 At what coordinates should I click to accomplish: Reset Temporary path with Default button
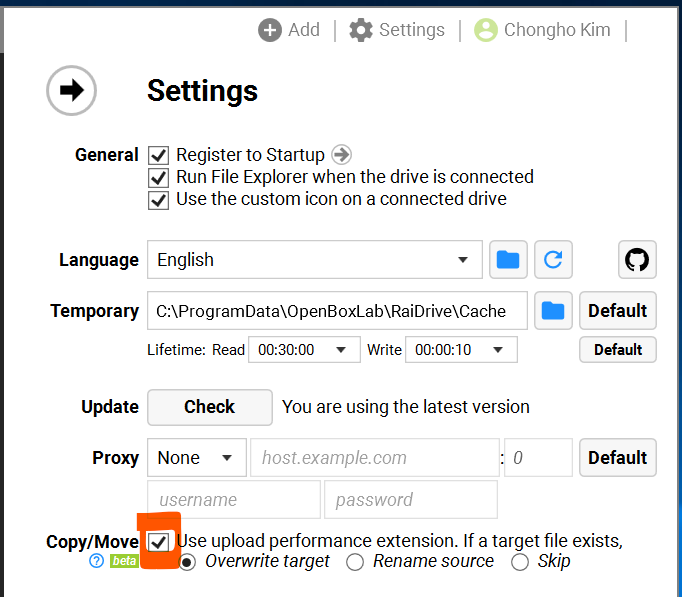tap(617, 311)
